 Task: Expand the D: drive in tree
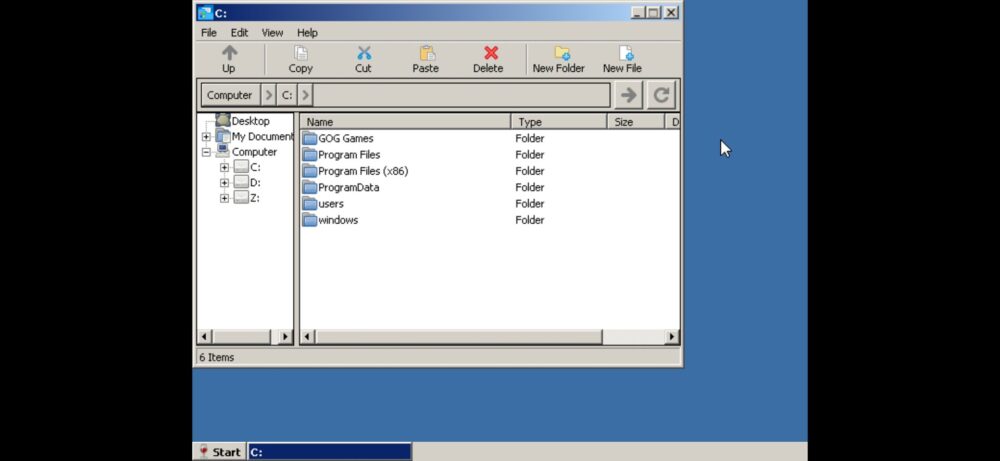[x=224, y=183]
